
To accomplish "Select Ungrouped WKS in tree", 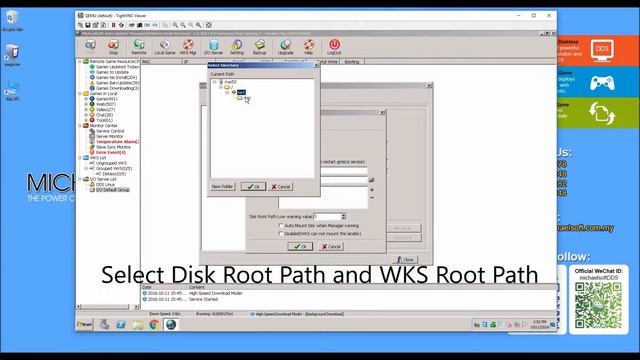I will pyautogui.click(x=111, y=163).
